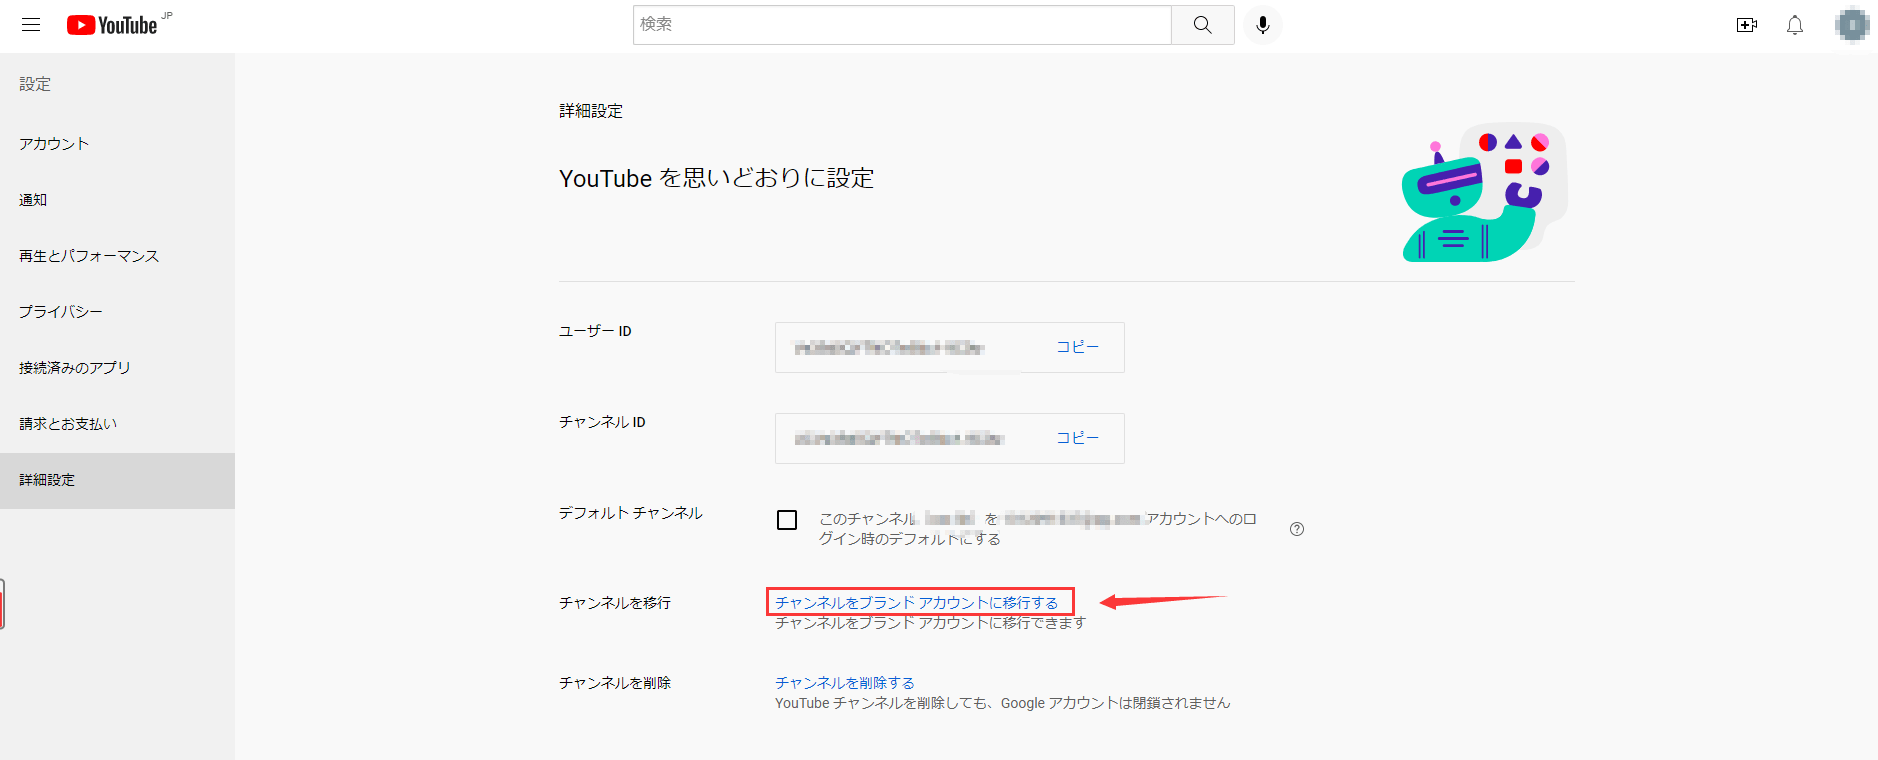Viewport: 1878px width, 760px height.
Task: Click the 設定 sidebar heading
Action: click(x=35, y=84)
